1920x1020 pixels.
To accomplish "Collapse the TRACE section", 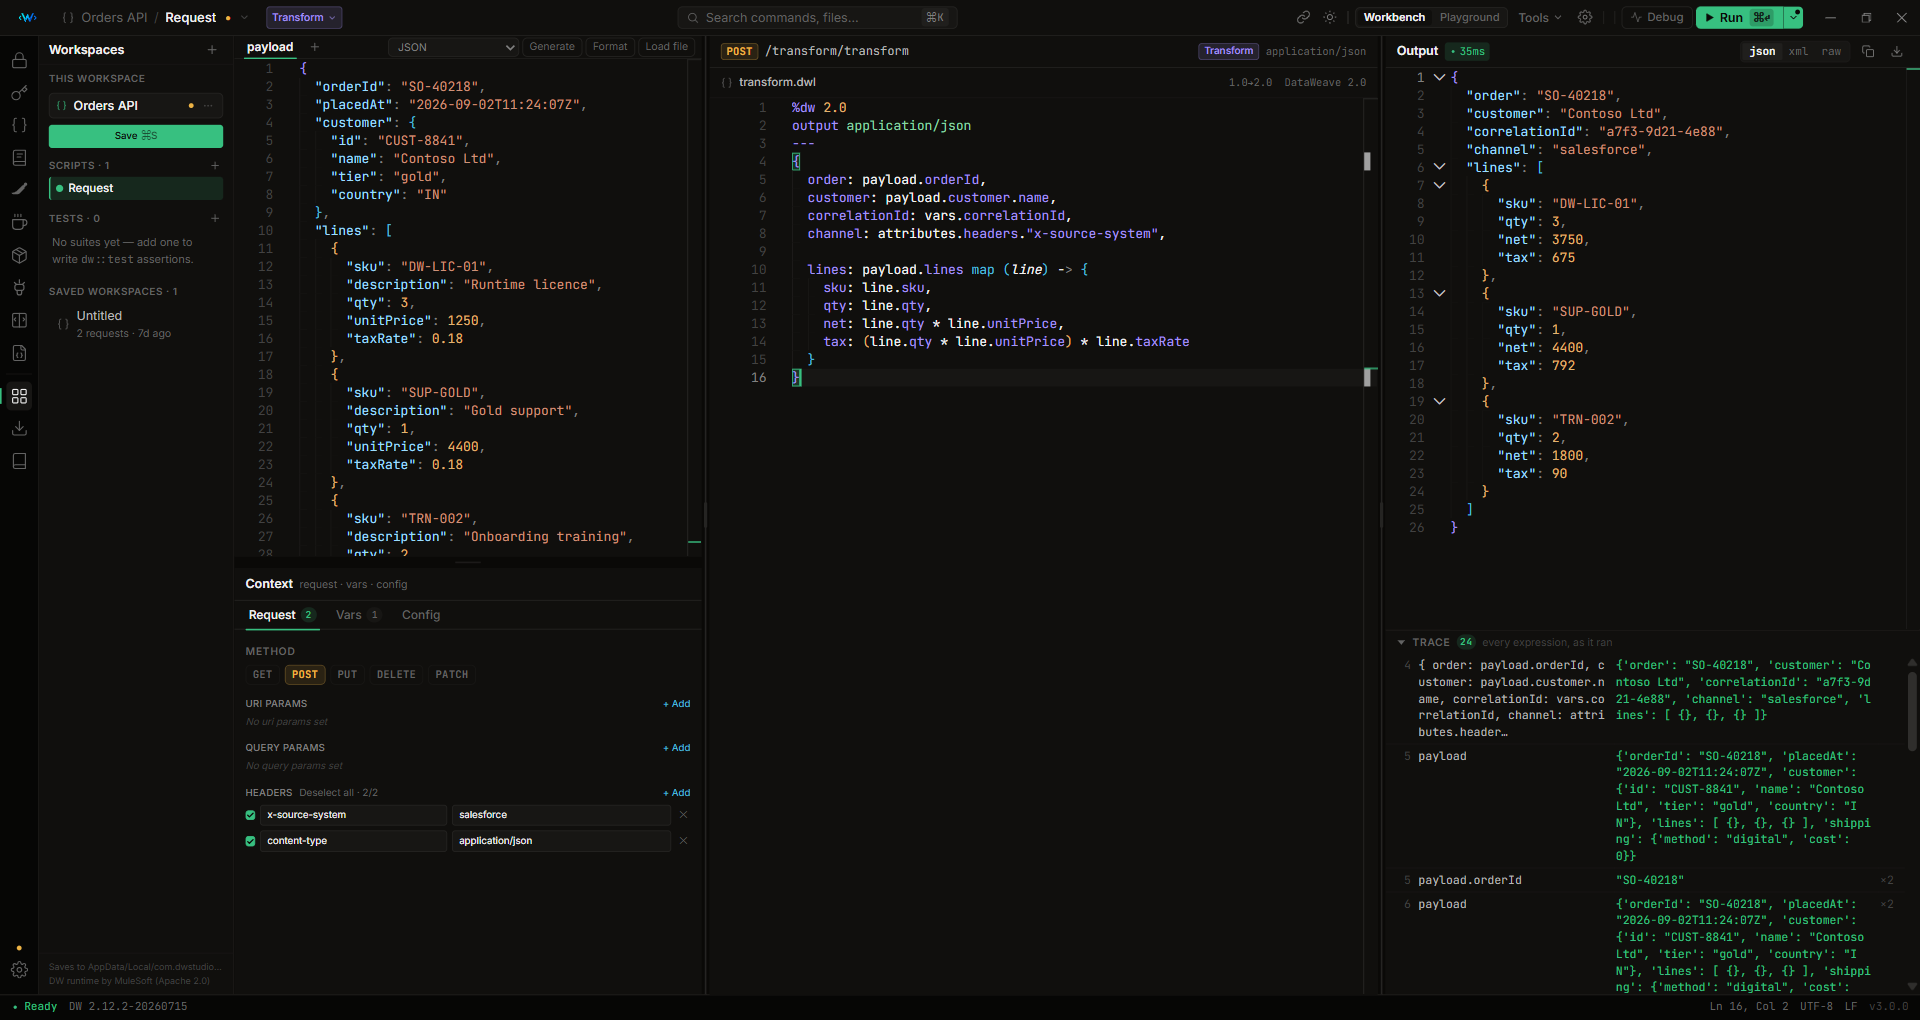I will tap(1401, 643).
